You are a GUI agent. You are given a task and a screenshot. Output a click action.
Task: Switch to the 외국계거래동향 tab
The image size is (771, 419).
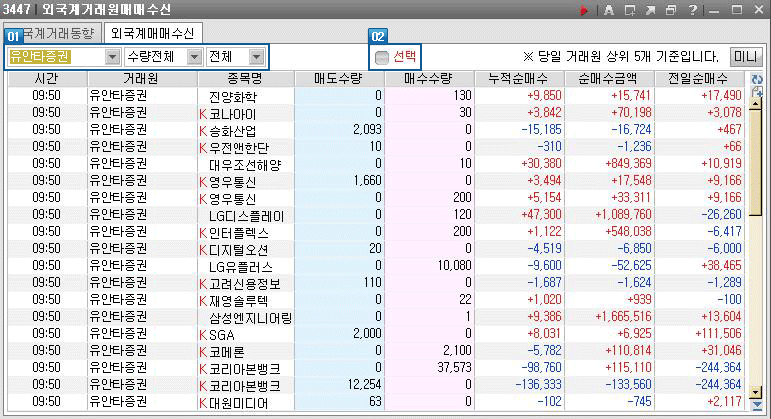point(53,33)
